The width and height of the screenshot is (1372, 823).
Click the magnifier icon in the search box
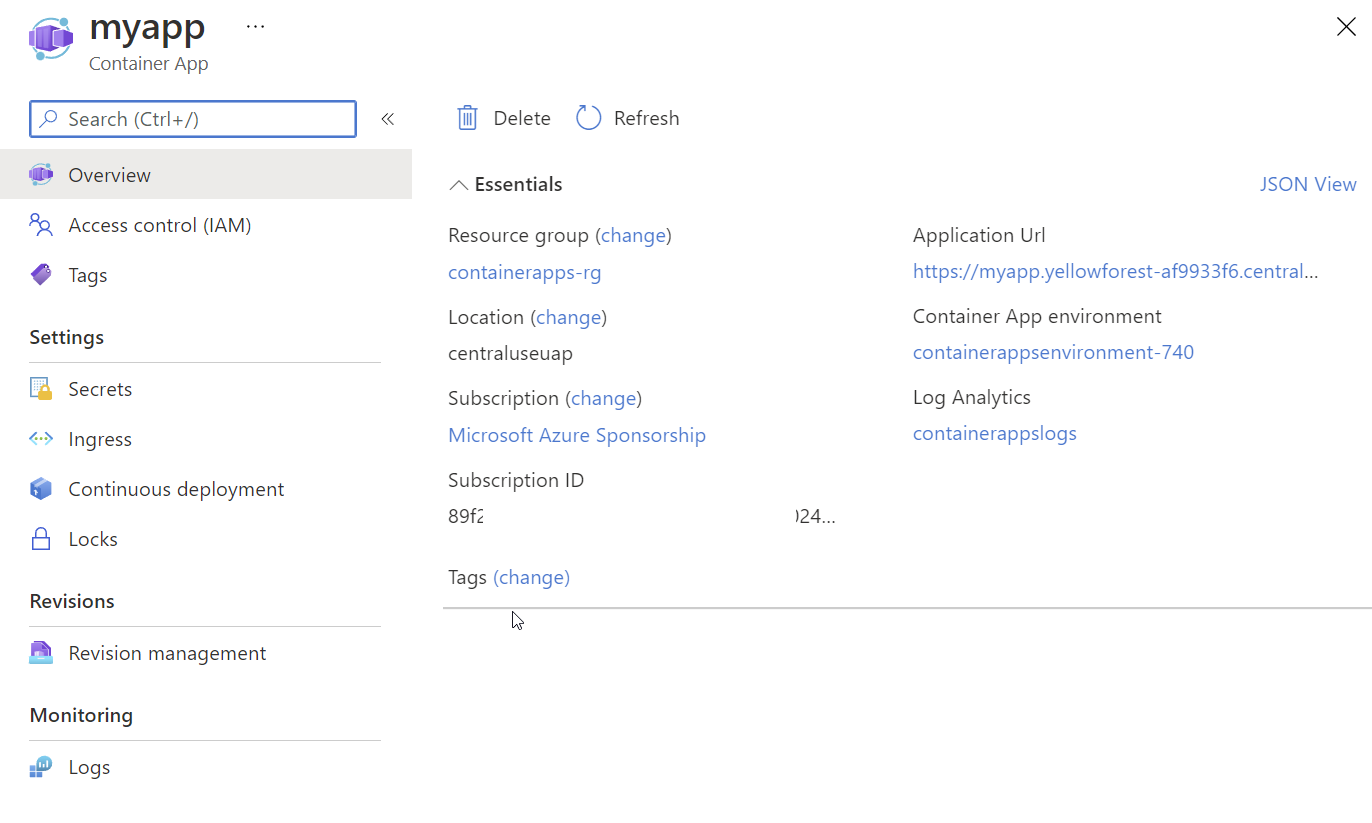coord(48,119)
